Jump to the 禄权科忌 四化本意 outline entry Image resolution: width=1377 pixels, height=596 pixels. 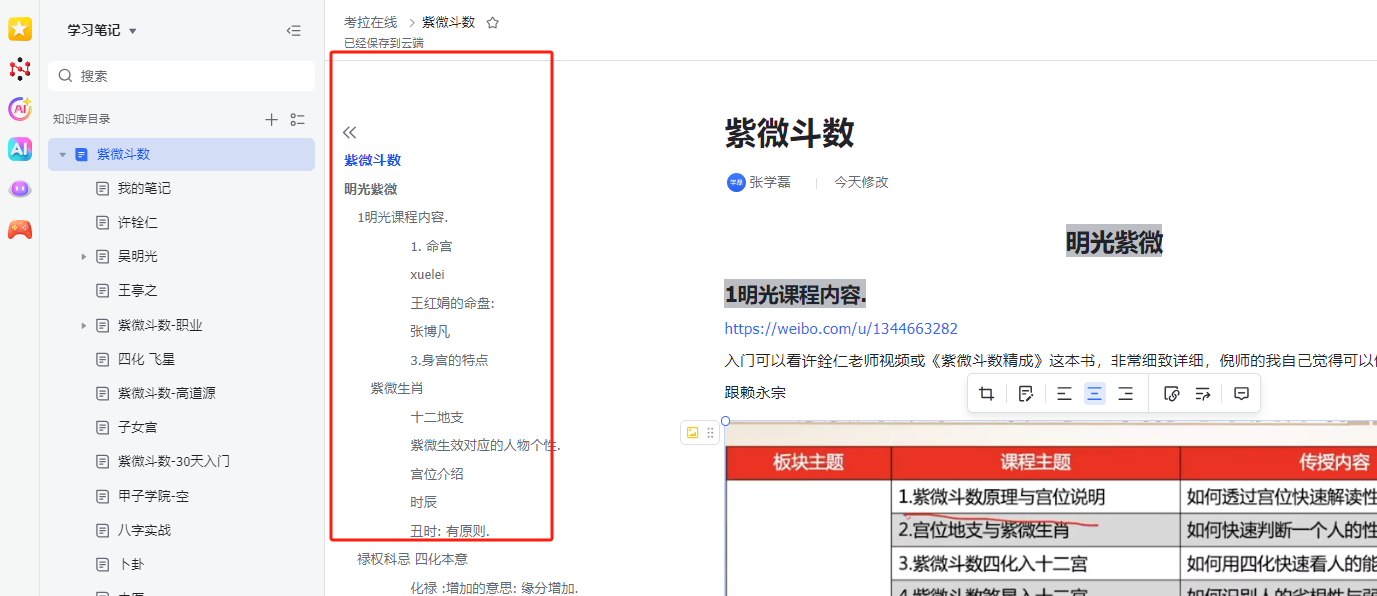tap(412, 559)
